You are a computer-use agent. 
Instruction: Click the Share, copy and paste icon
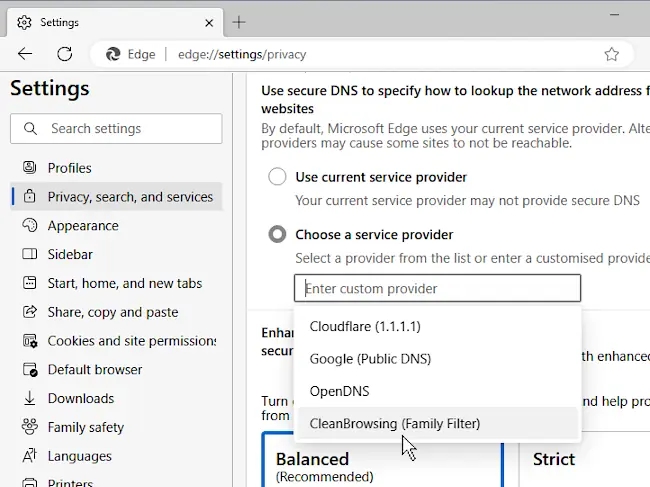[29, 311]
